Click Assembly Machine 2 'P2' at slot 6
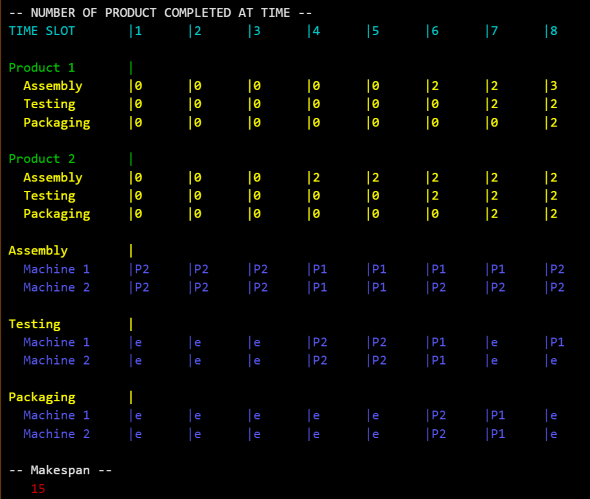590x499 pixels. (439, 288)
